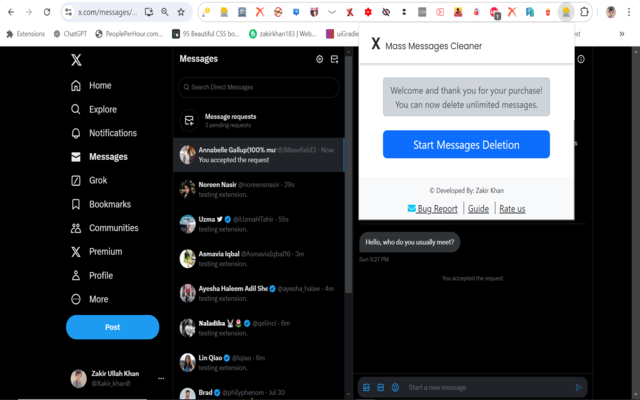Click Zakir Ullah Khan profile avatar
The image size is (640, 400).
point(79,378)
